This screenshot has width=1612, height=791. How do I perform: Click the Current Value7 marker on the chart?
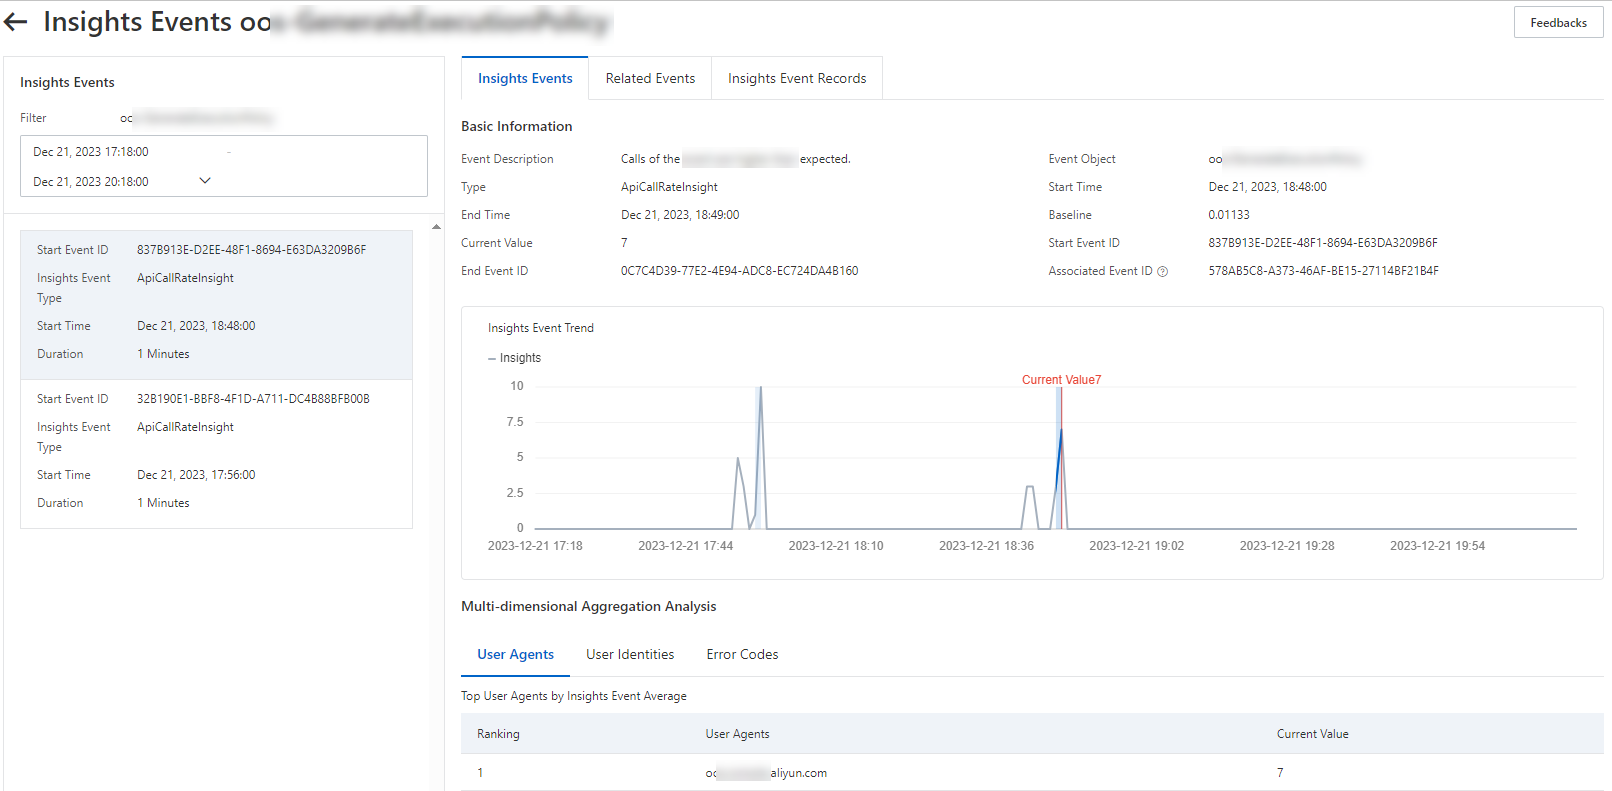point(1061,380)
